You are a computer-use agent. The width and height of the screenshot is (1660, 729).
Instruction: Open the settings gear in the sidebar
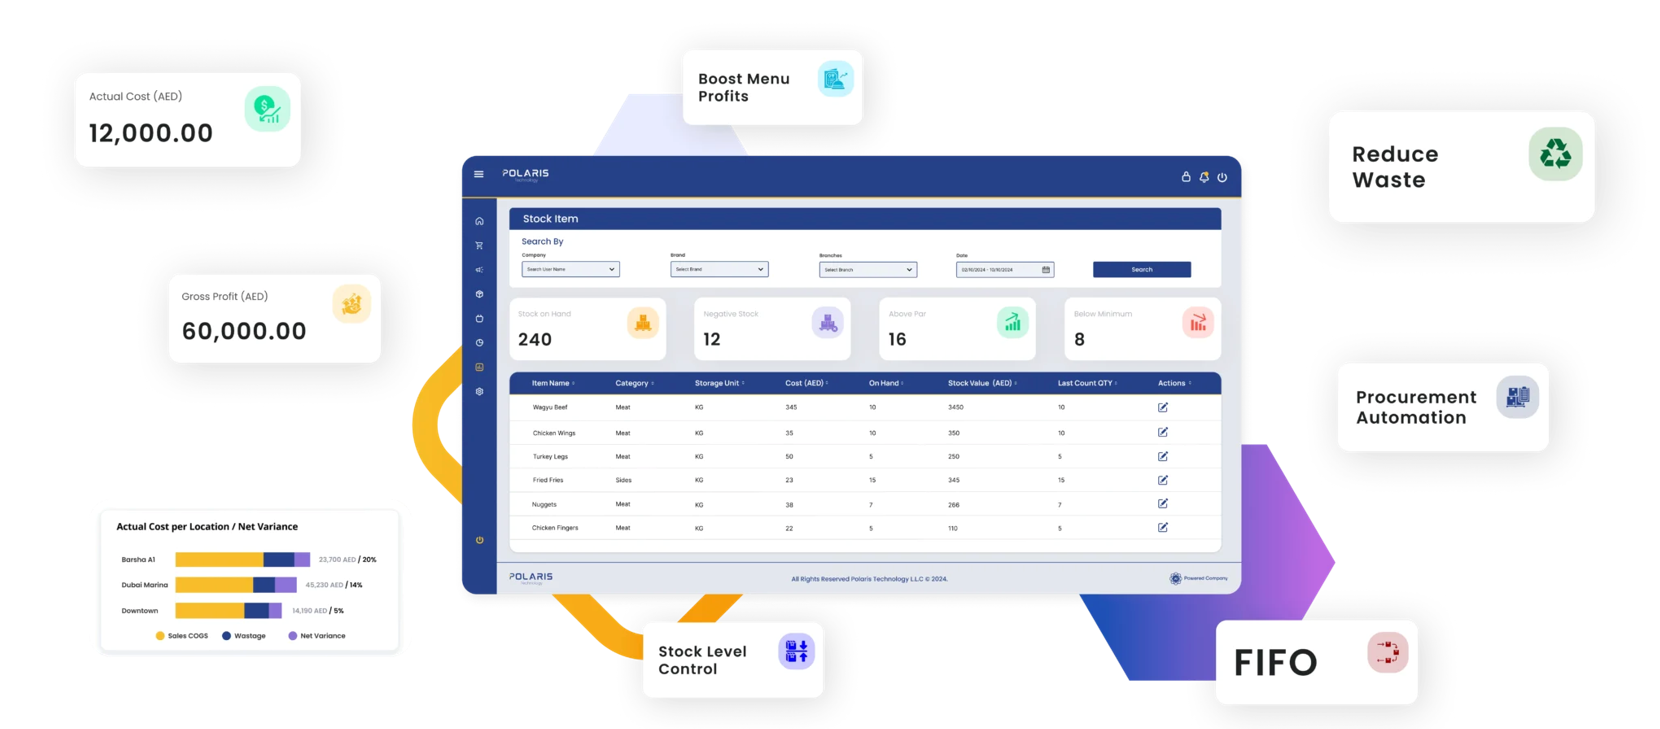click(x=479, y=392)
